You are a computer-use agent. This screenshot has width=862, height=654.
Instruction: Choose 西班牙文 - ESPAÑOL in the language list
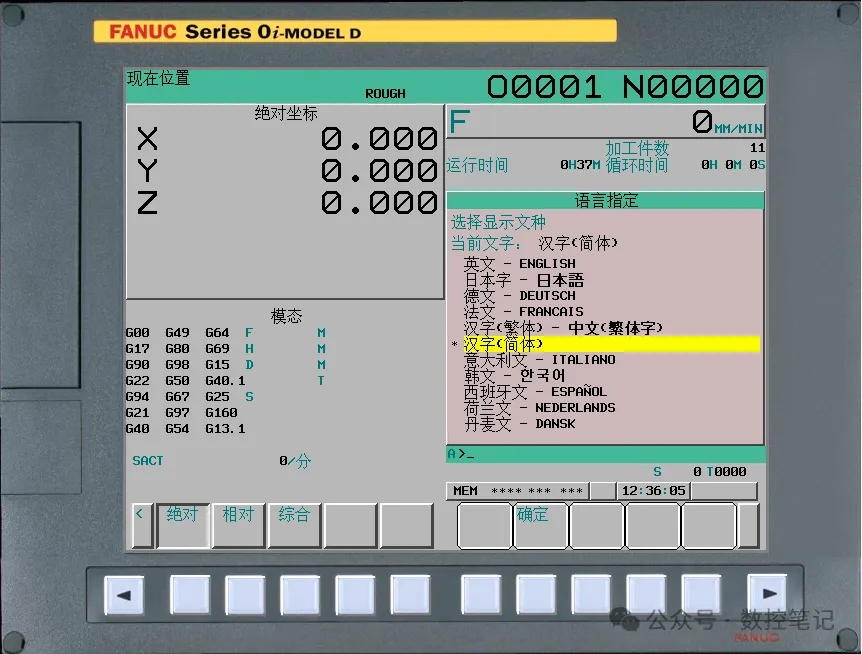[535, 392]
